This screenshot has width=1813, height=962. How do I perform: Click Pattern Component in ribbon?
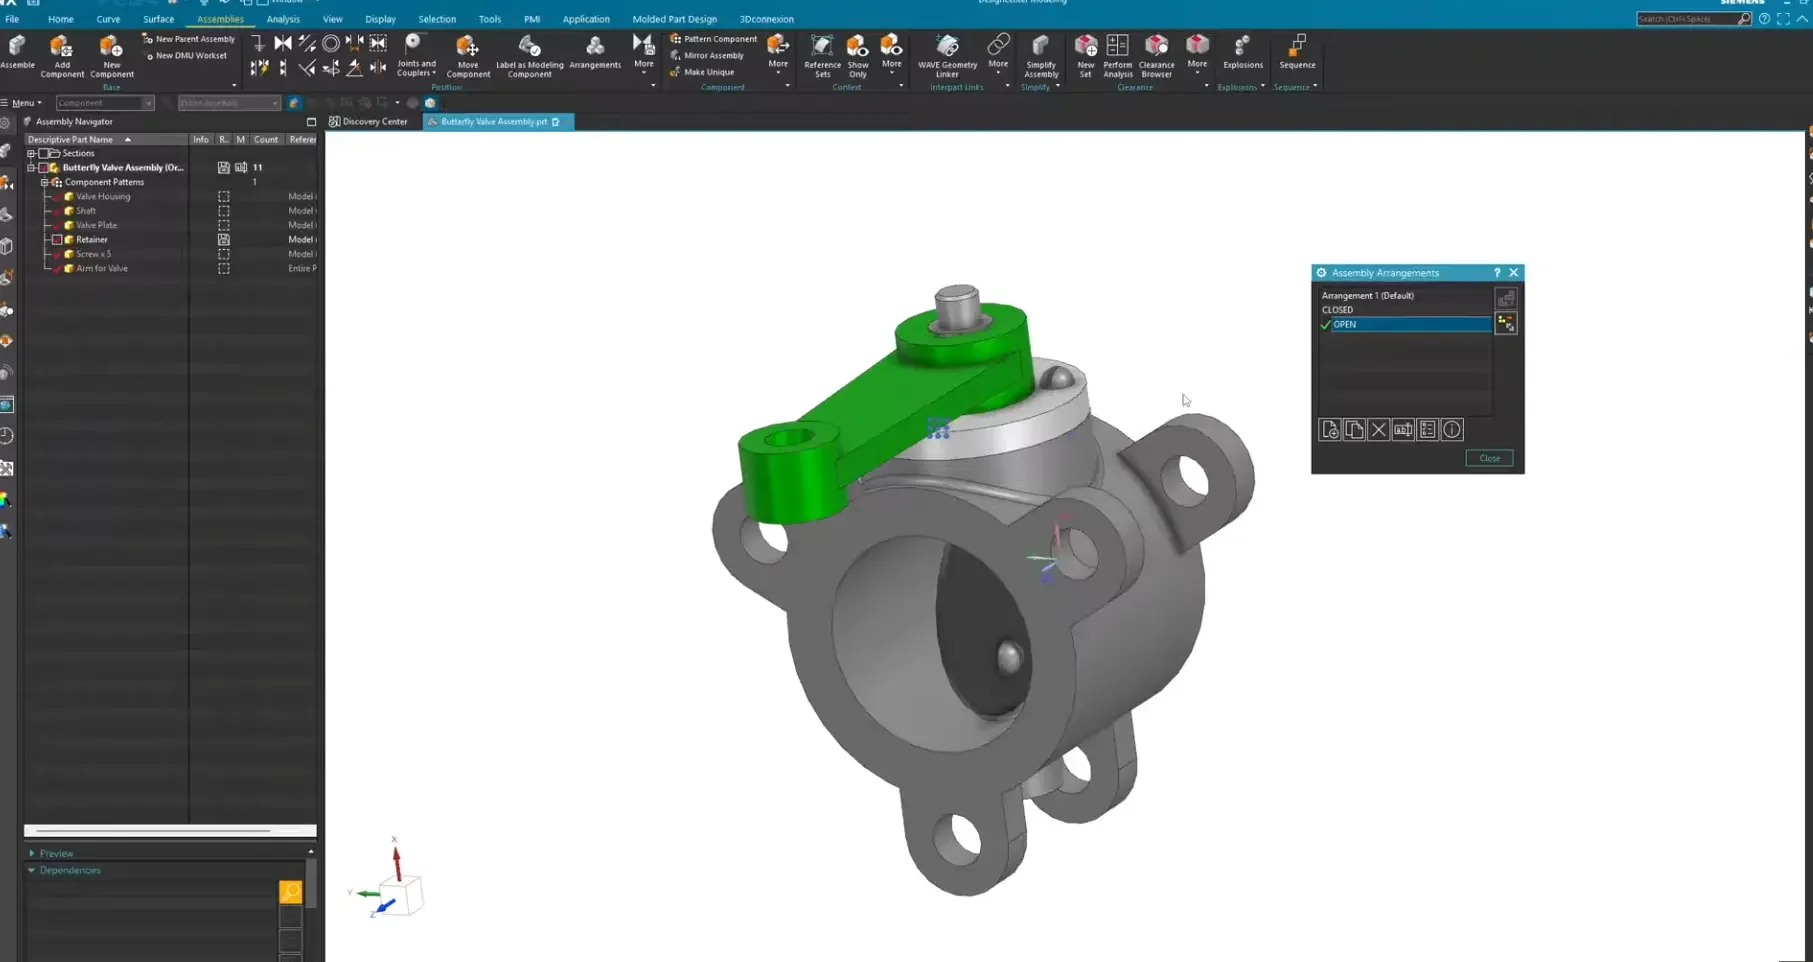pyautogui.click(x=714, y=39)
